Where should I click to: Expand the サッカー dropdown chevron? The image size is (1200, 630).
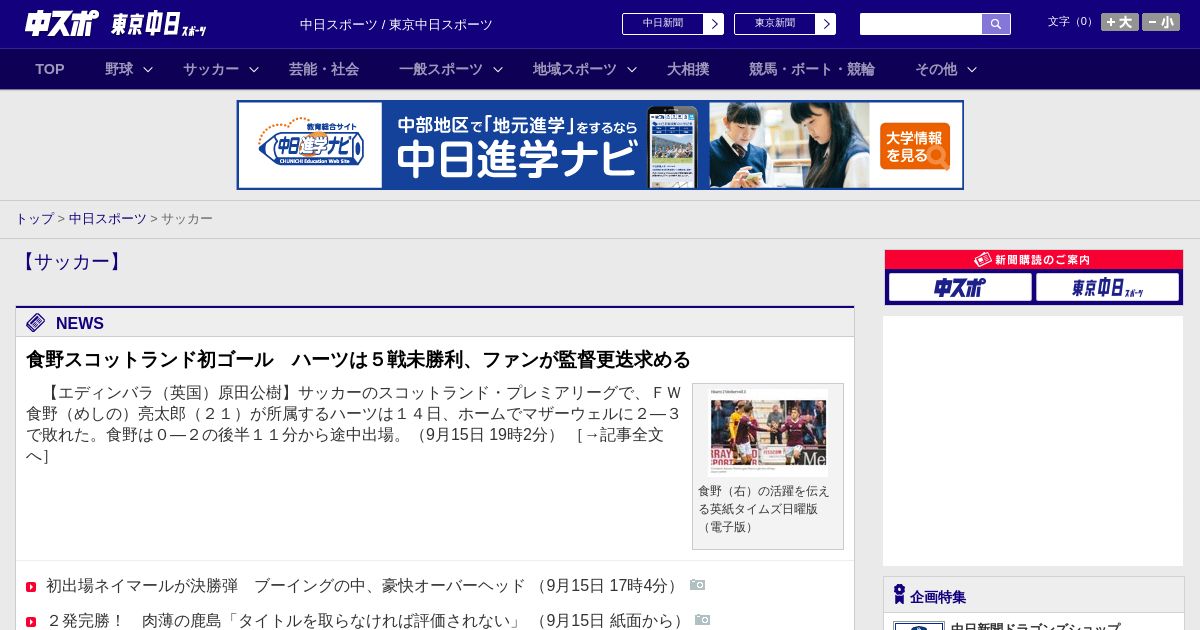pyautogui.click(x=254, y=69)
